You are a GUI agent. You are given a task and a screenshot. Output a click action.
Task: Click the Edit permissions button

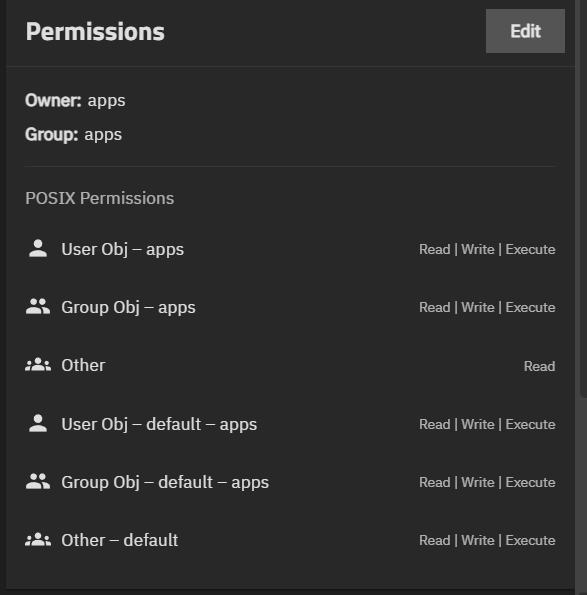(x=525, y=31)
